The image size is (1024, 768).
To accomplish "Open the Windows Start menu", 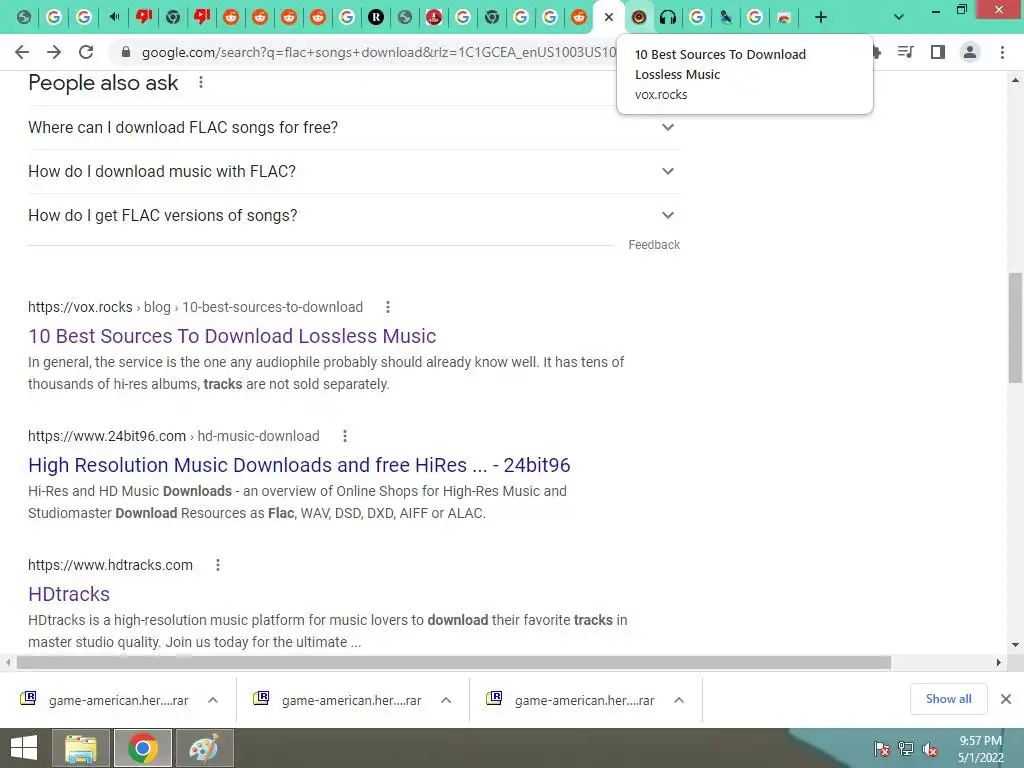I will click(x=24, y=748).
